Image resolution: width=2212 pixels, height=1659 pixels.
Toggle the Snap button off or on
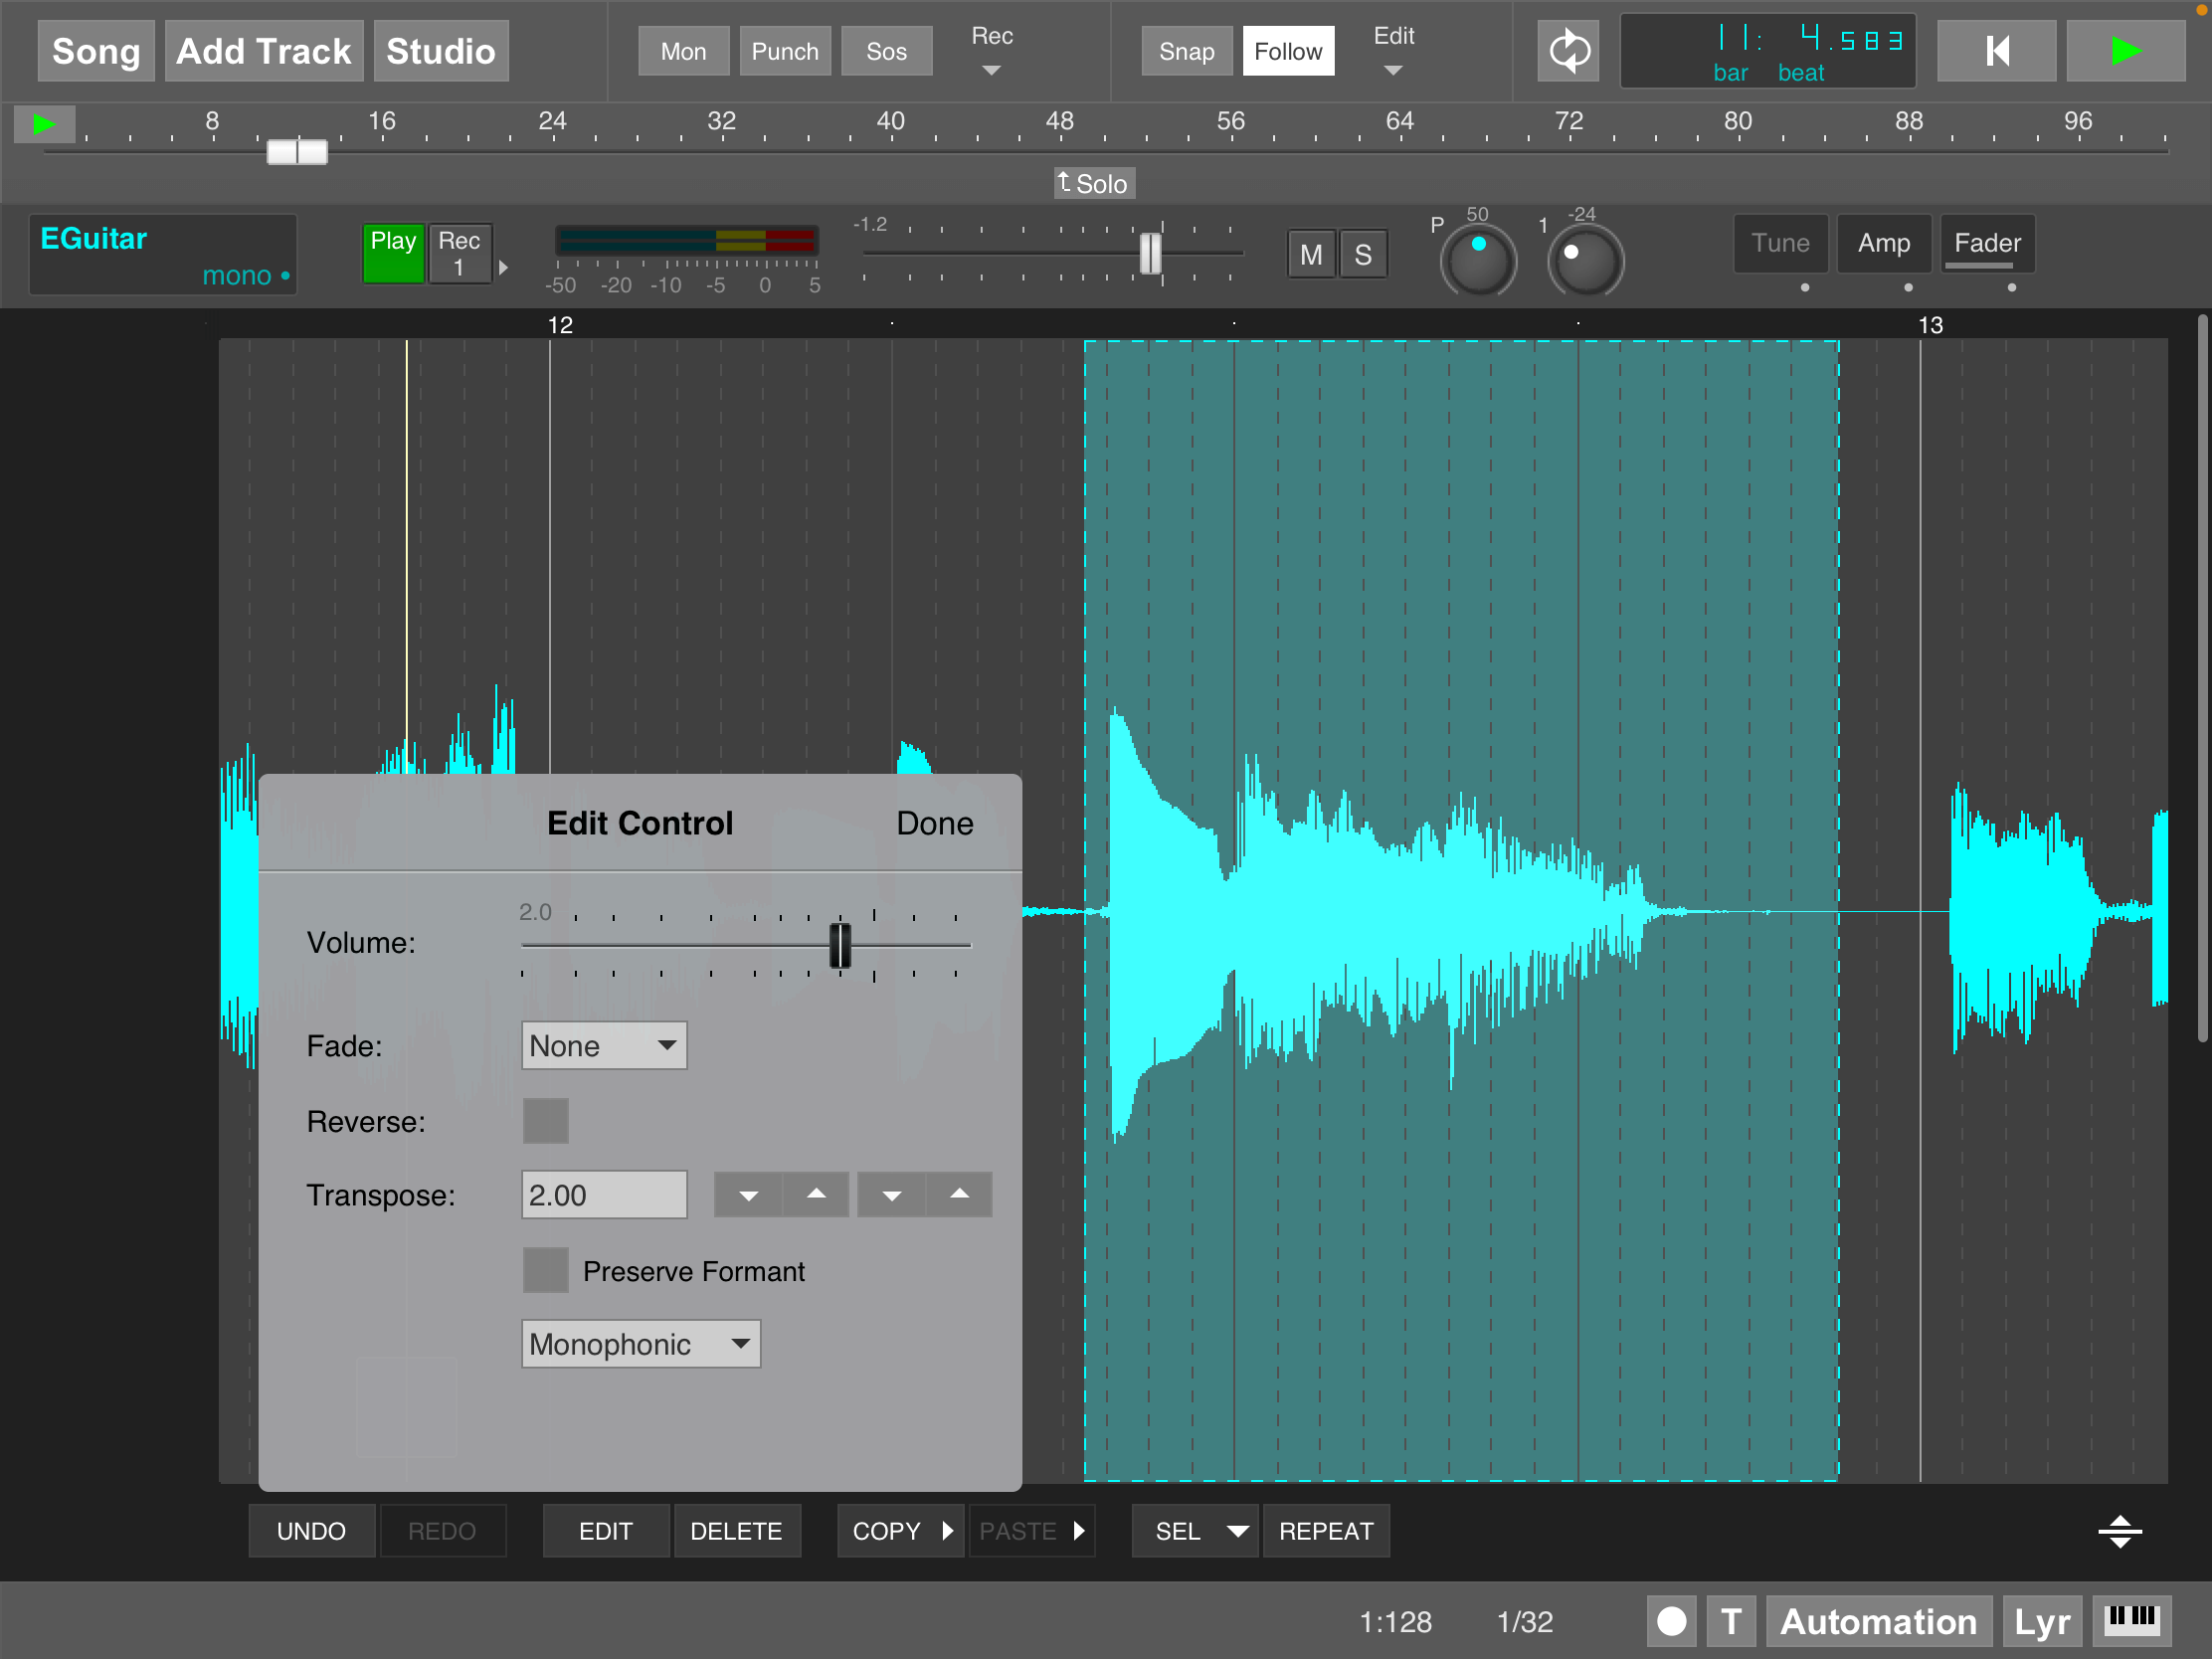(1186, 51)
